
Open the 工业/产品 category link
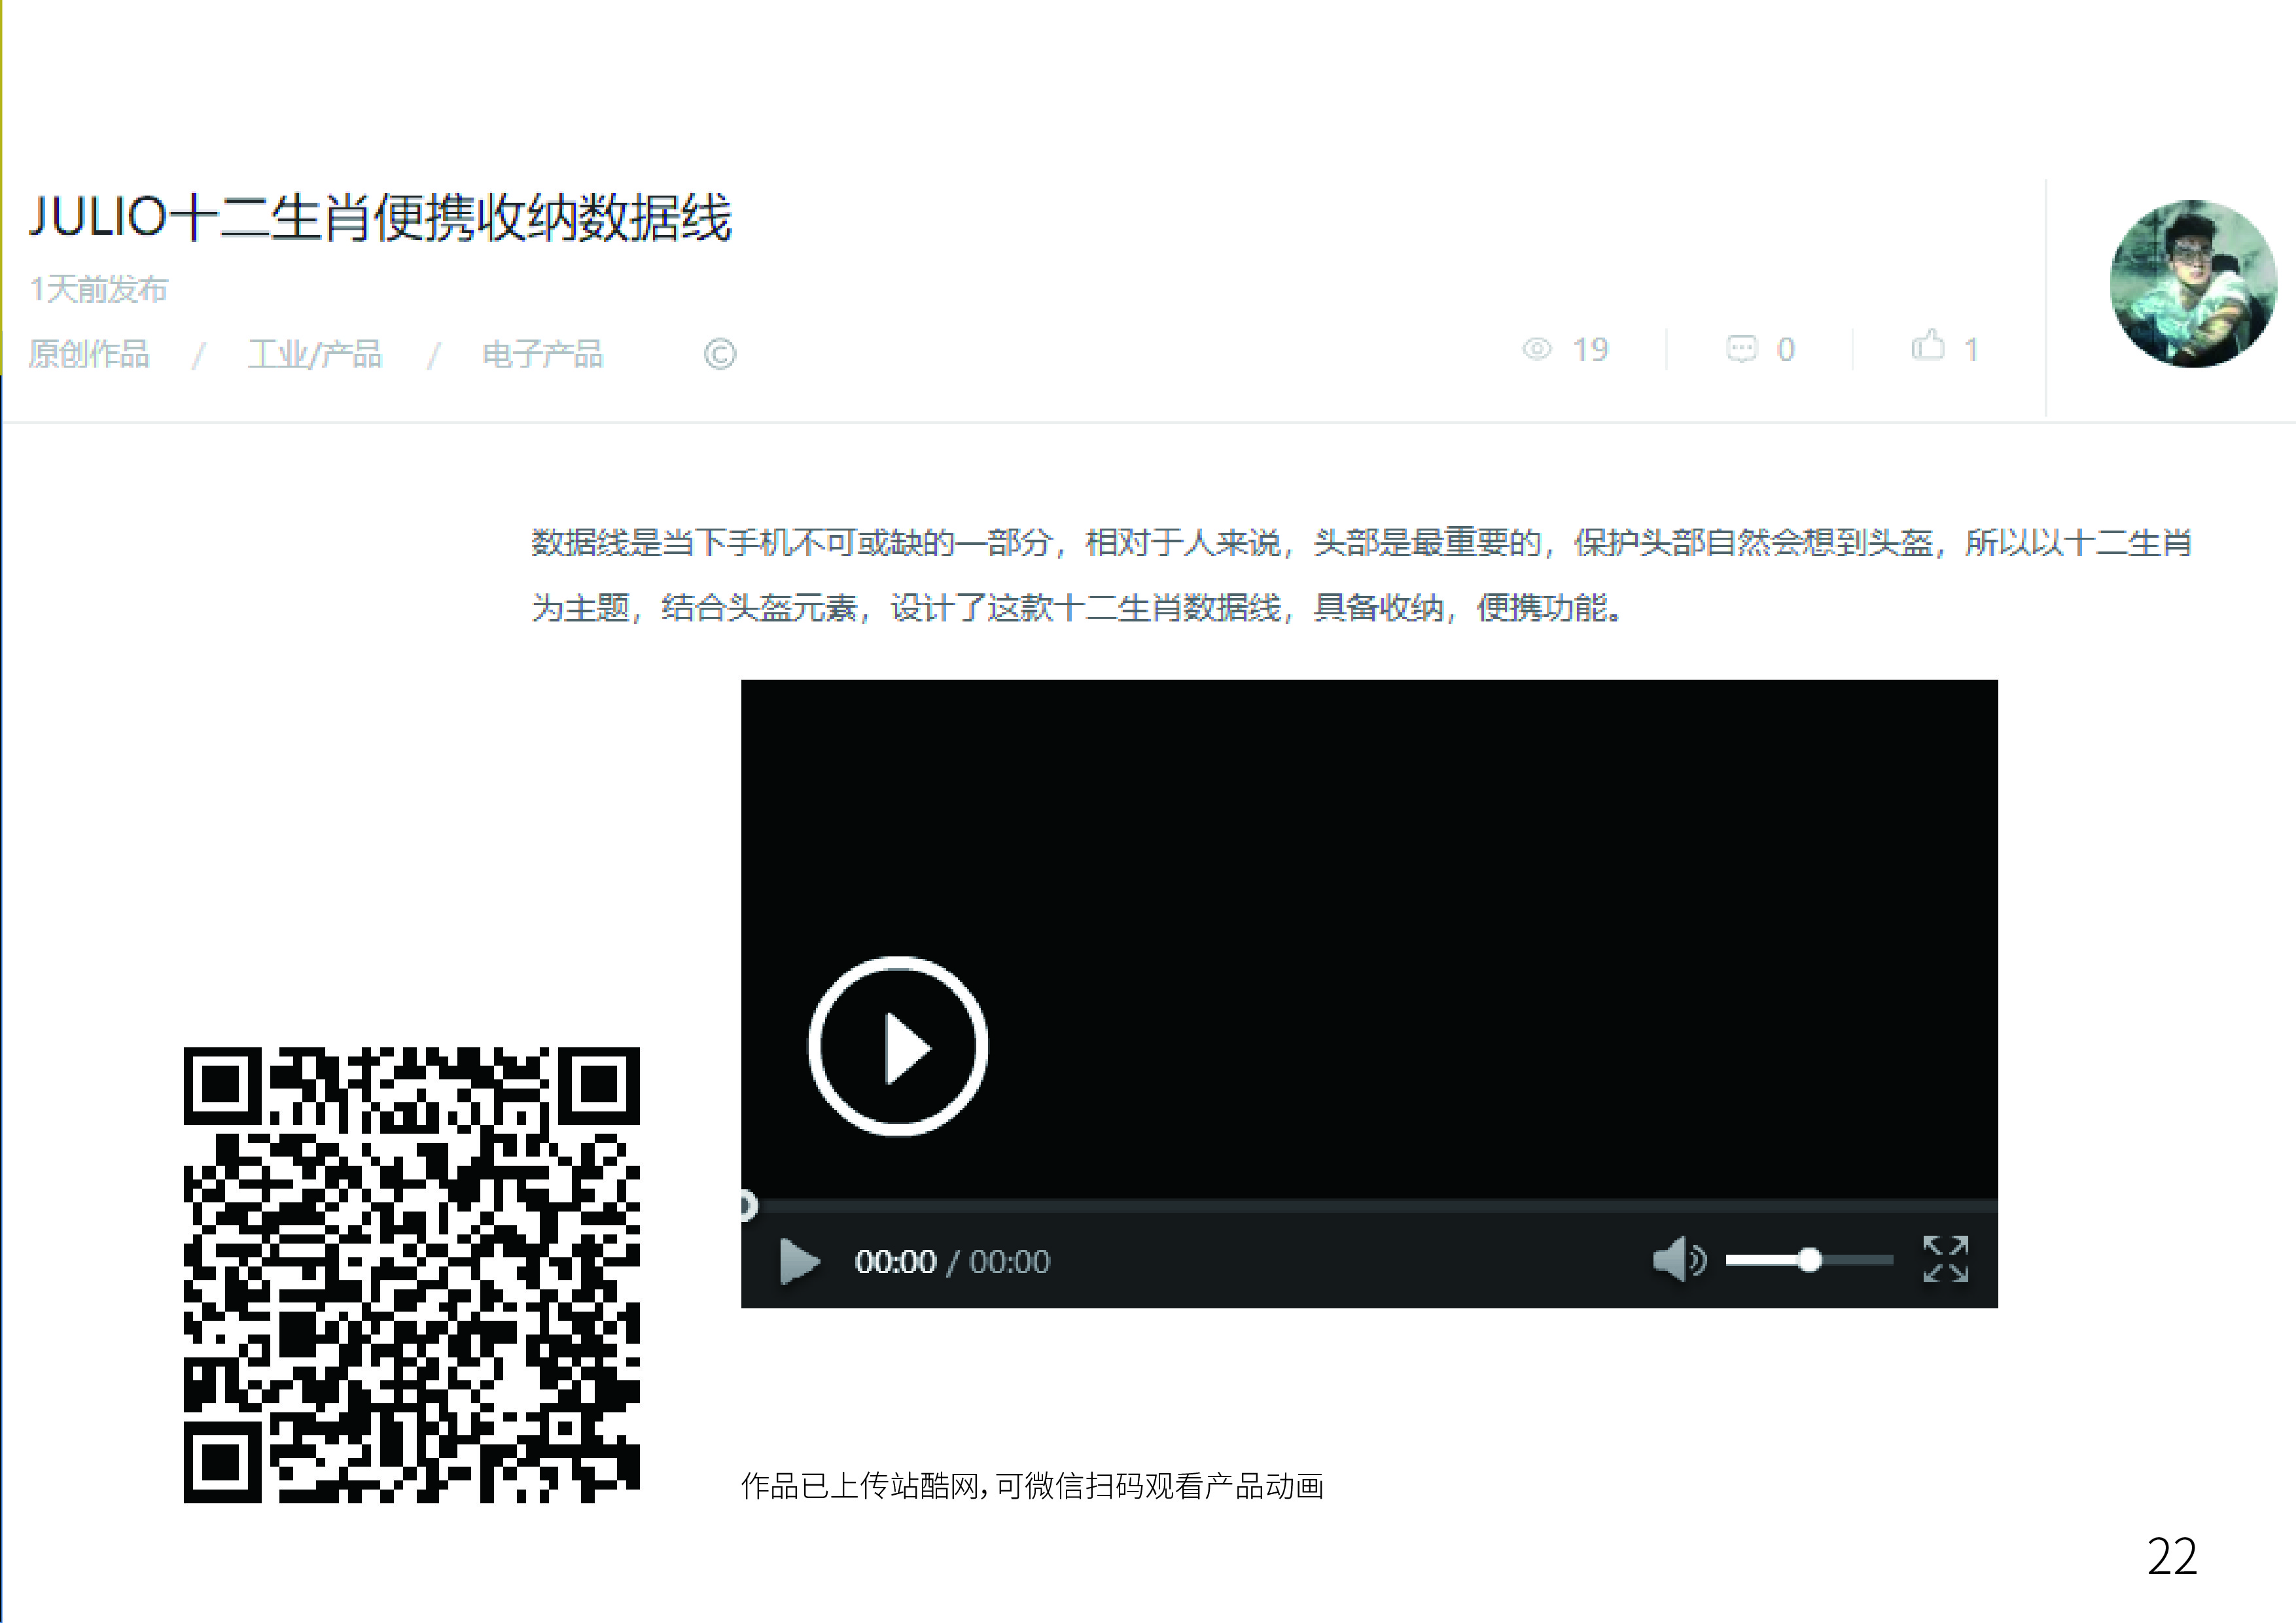[x=315, y=354]
